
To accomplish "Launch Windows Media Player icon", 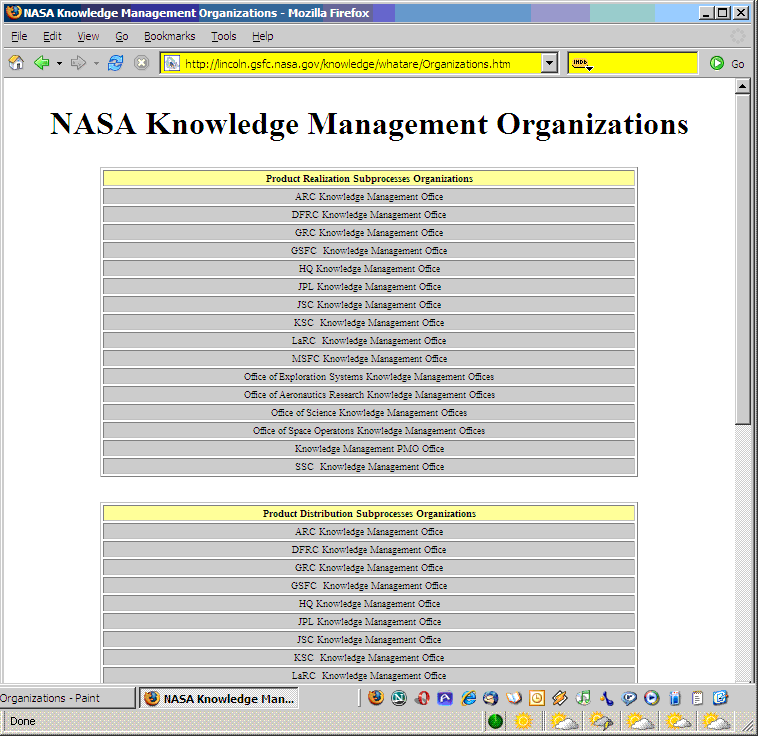I will tap(652, 698).
